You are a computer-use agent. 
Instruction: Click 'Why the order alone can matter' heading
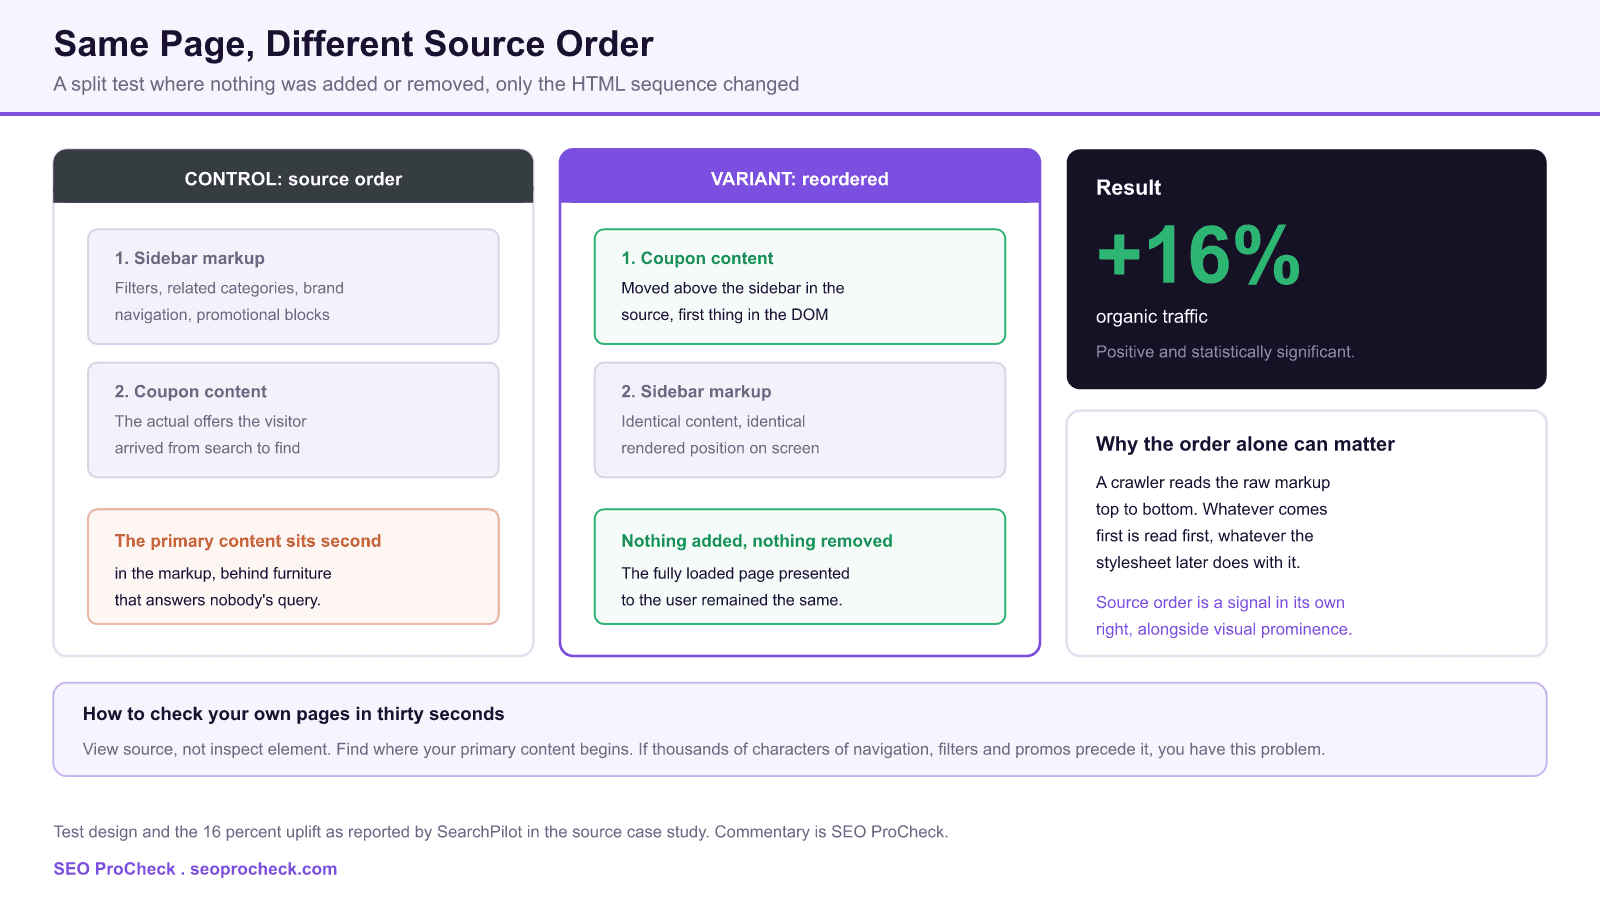[x=1245, y=444]
